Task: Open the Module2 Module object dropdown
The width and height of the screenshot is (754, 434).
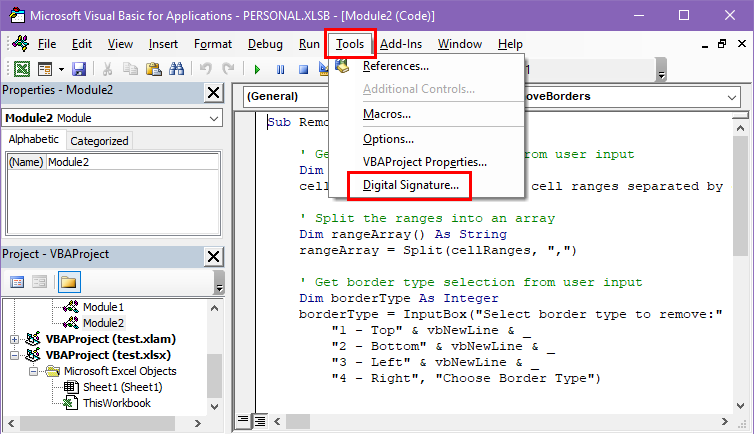Action: coord(214,118)
